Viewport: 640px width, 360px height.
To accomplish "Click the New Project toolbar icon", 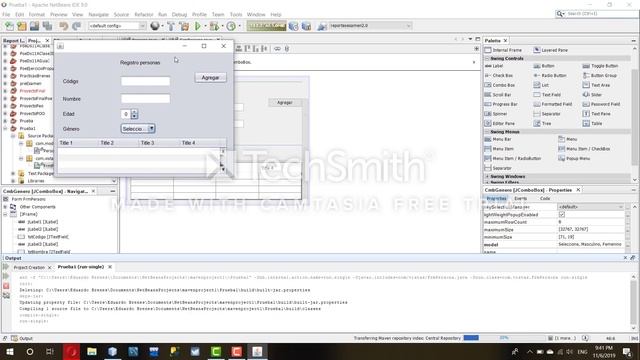I will [22, 26].
